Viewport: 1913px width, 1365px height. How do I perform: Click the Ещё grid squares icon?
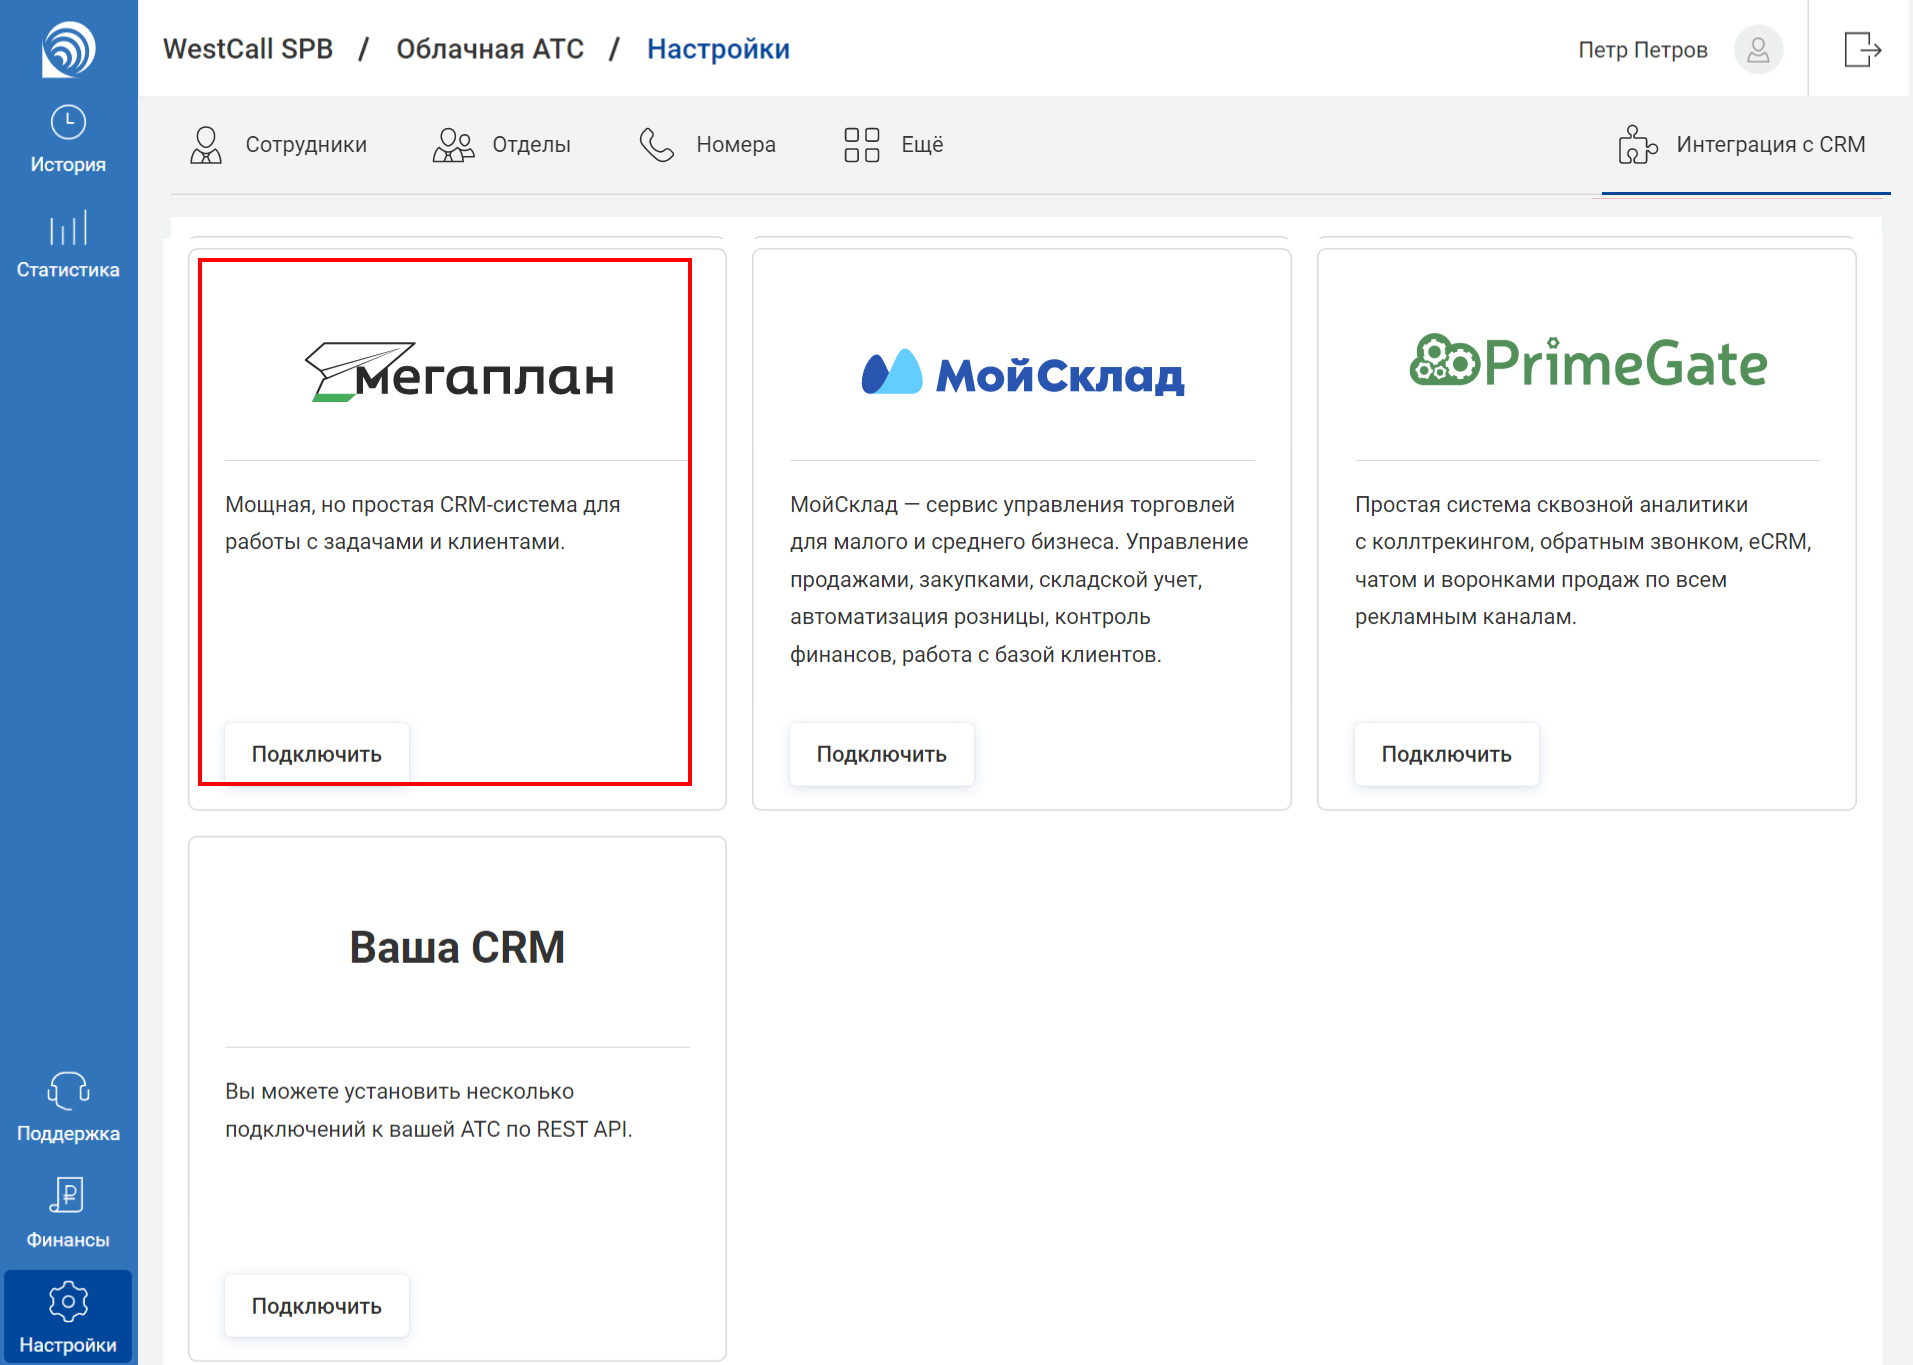click(861, 145)
